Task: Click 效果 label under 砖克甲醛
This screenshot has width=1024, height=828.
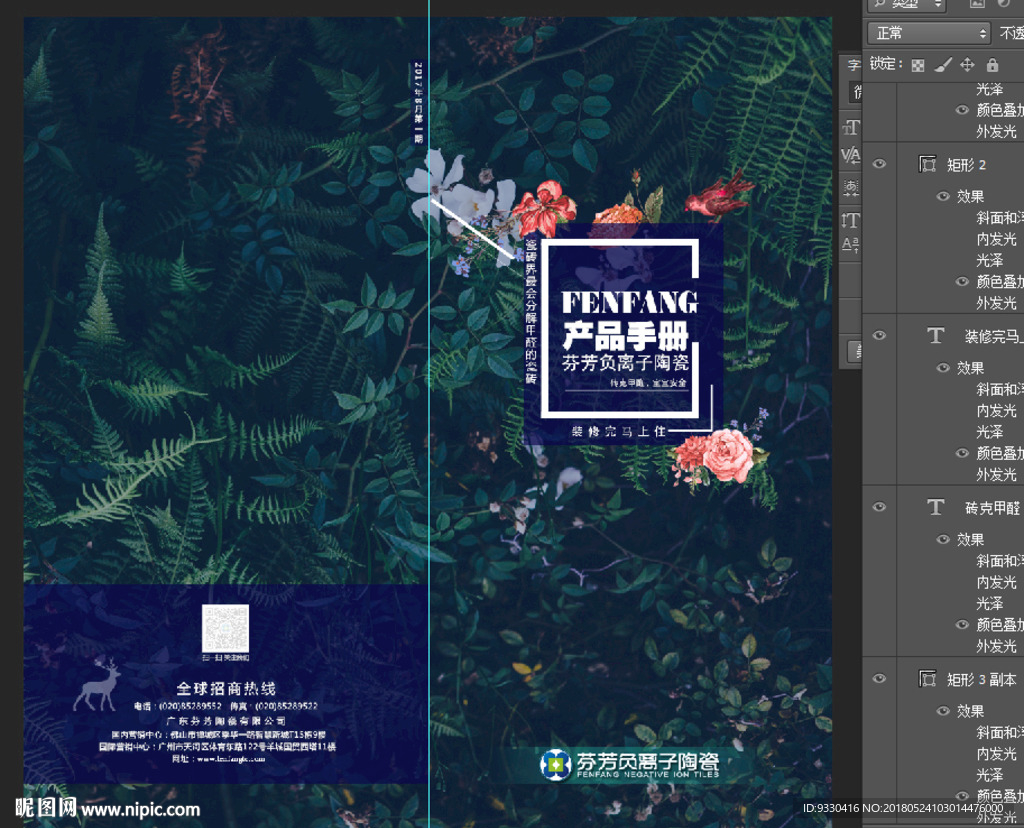Action: coord(970,540)
